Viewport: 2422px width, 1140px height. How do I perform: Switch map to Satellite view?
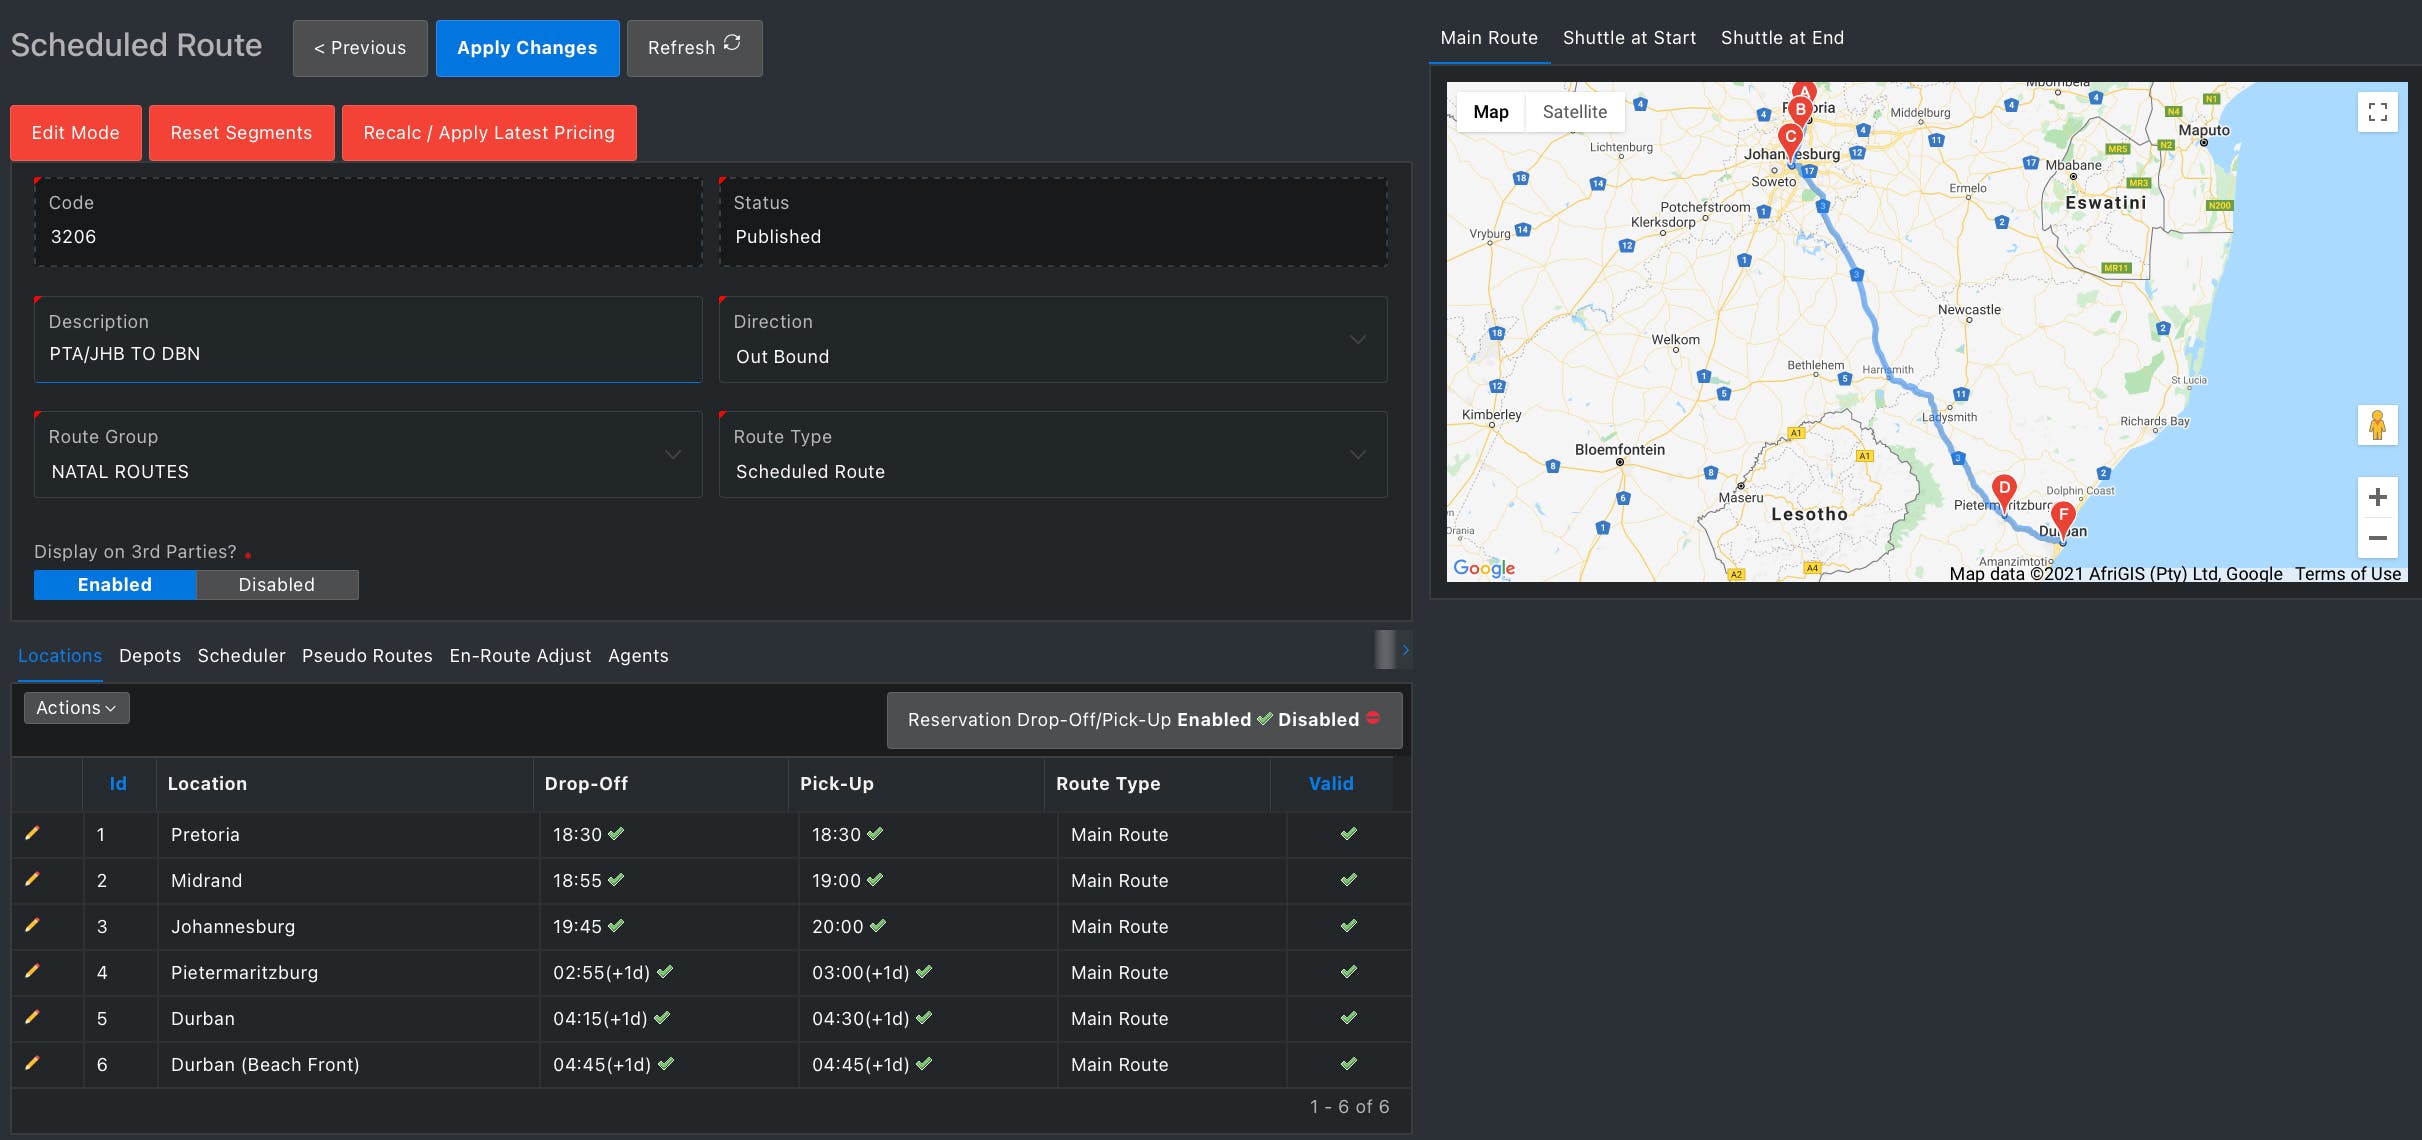coord(1574,112)
